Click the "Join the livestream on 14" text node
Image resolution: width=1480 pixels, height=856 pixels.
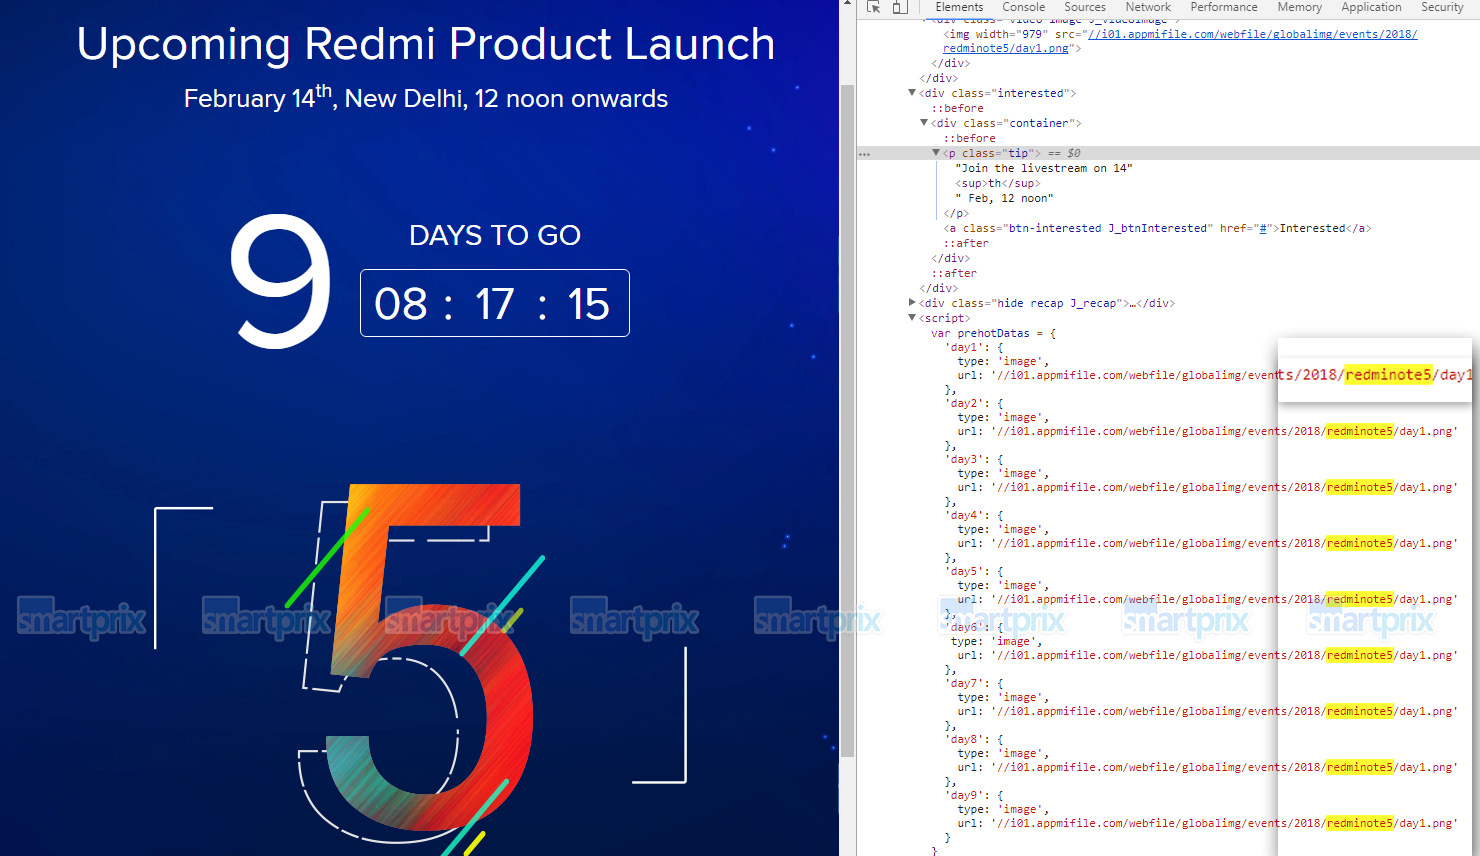(1044, 168)
